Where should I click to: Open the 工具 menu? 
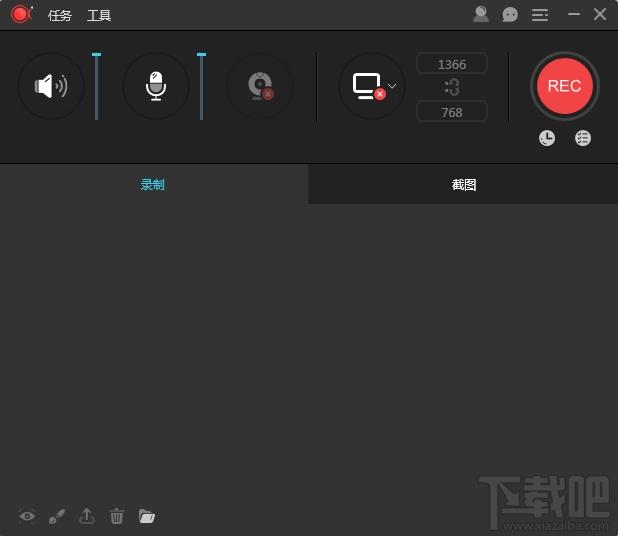(99, 16)
